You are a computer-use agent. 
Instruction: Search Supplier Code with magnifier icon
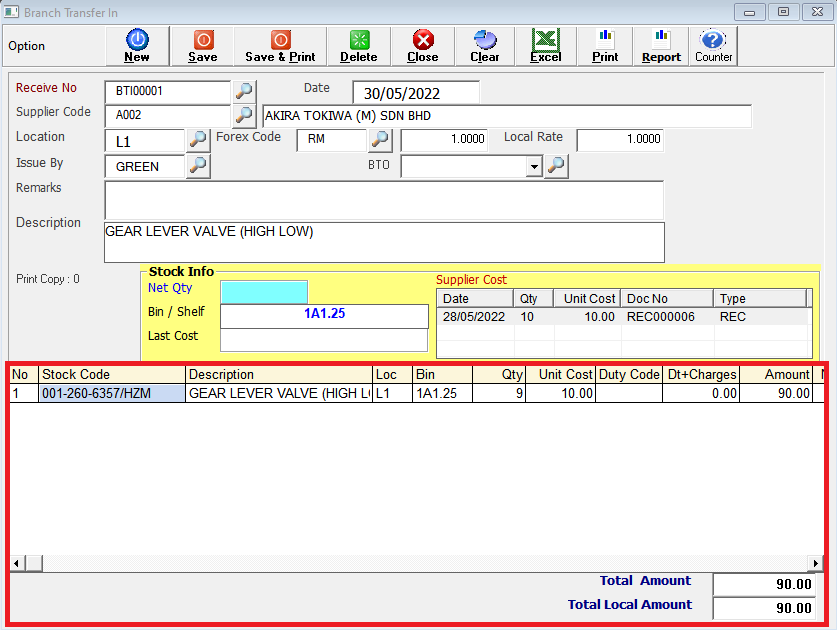point(244,115)
